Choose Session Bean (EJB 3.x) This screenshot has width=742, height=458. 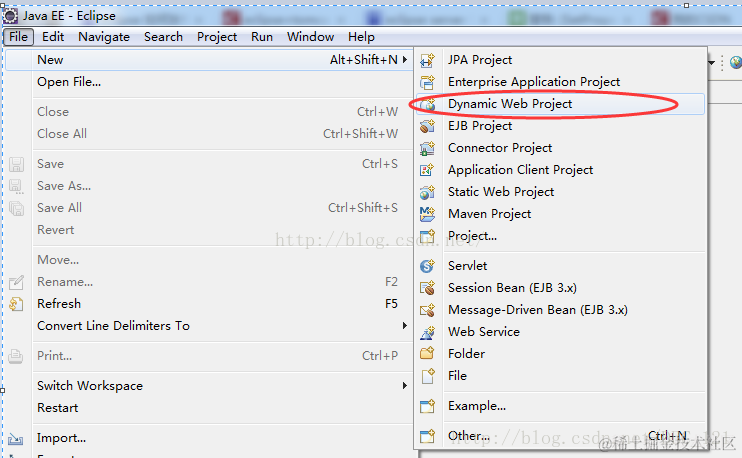coord(560,288)
